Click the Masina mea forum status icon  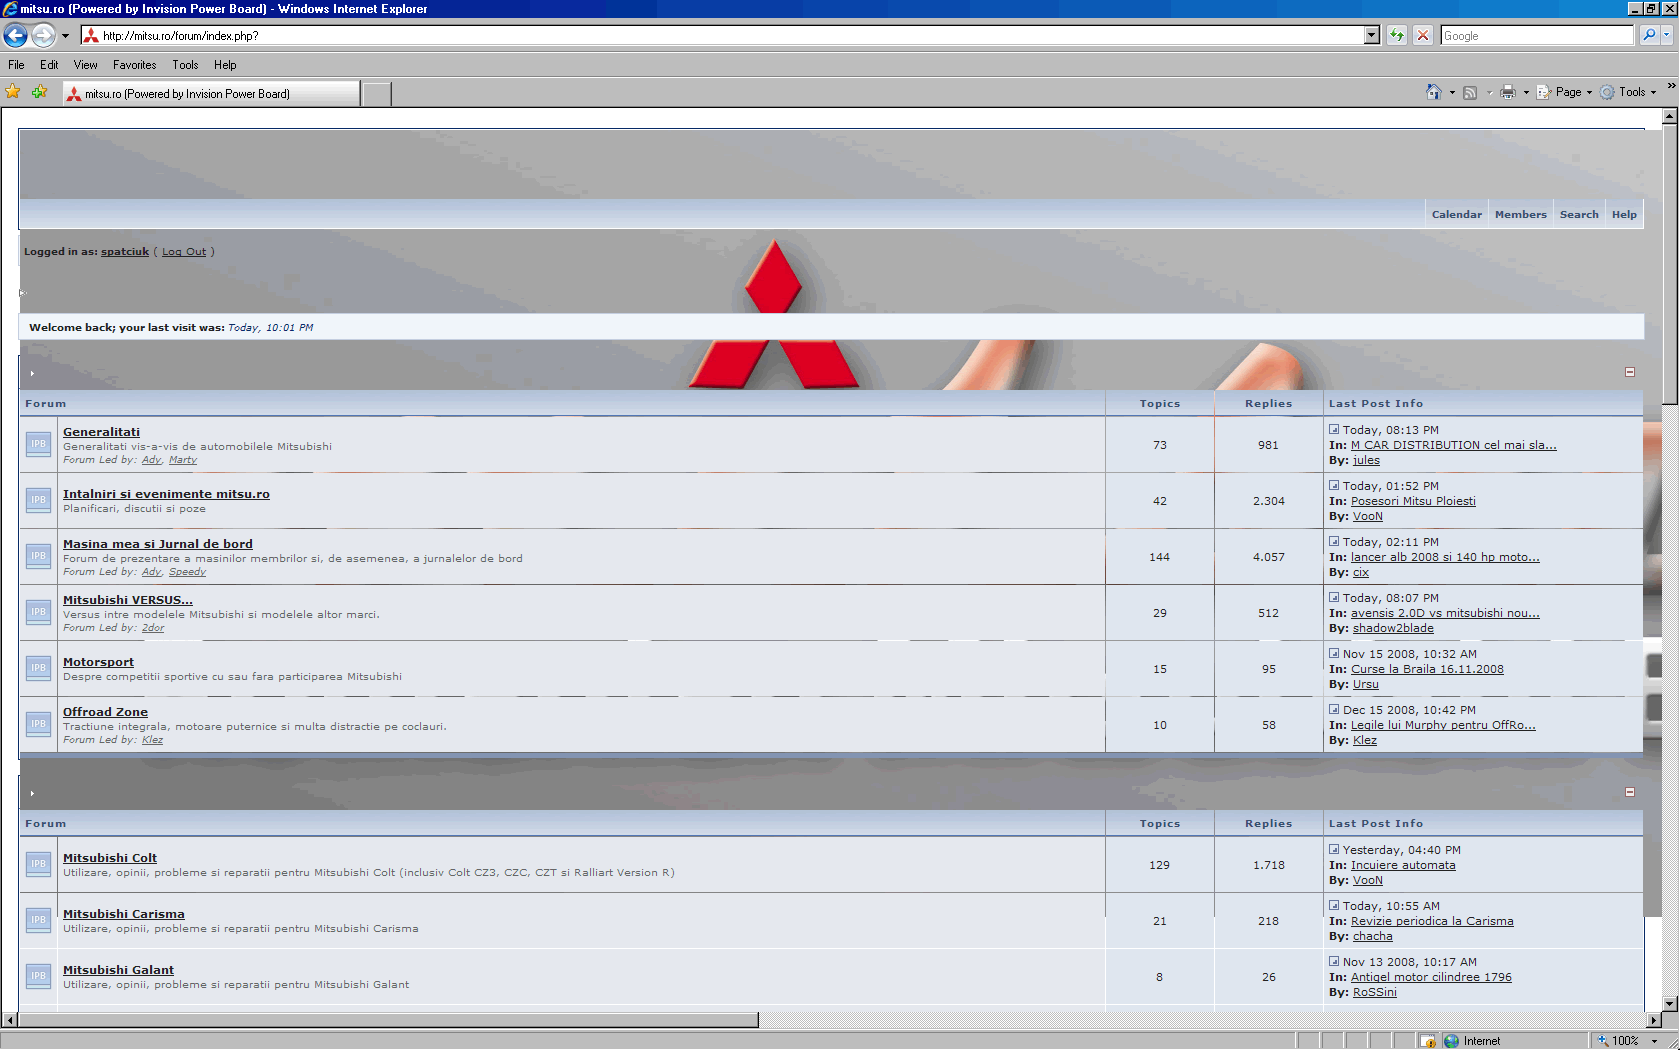coord(38,556)
